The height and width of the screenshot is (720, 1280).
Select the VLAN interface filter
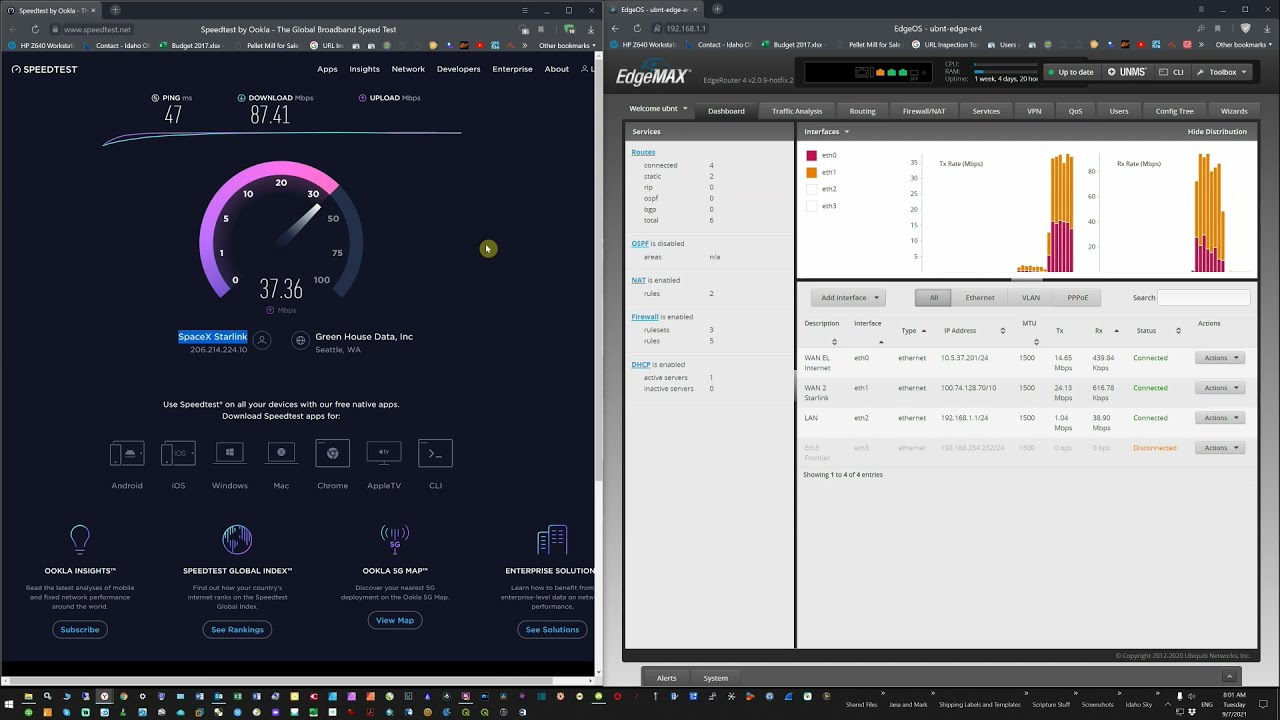(x=1031, y=297)
